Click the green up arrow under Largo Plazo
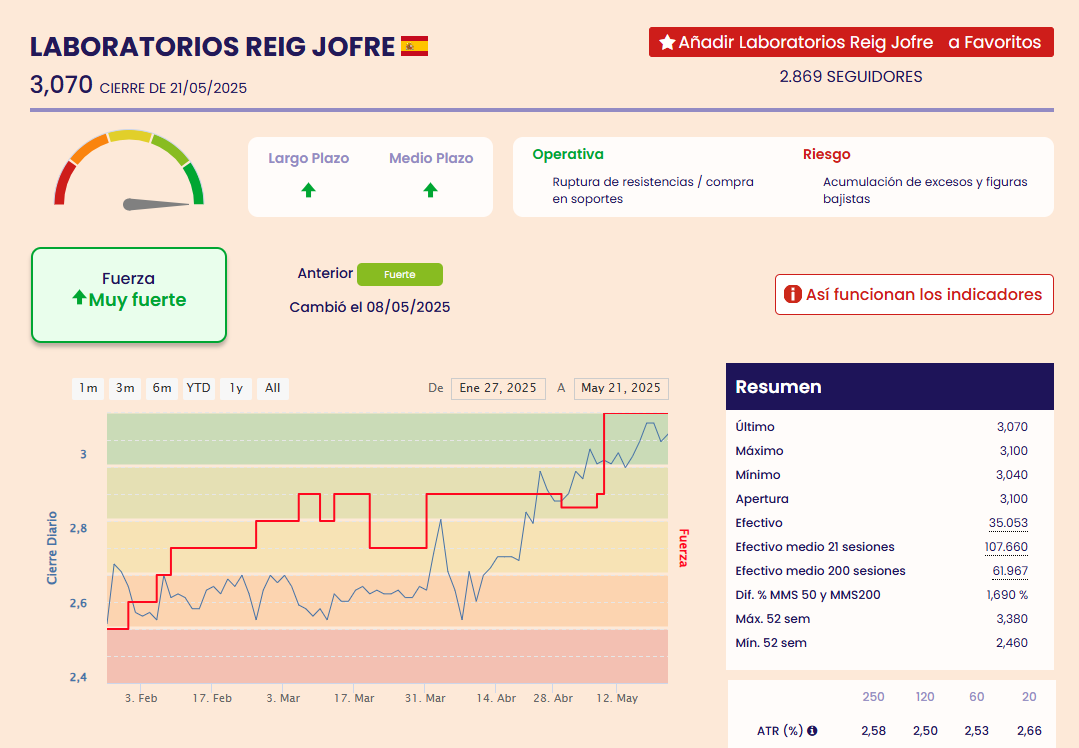The image size is (1079, 748). click(308, 190)
